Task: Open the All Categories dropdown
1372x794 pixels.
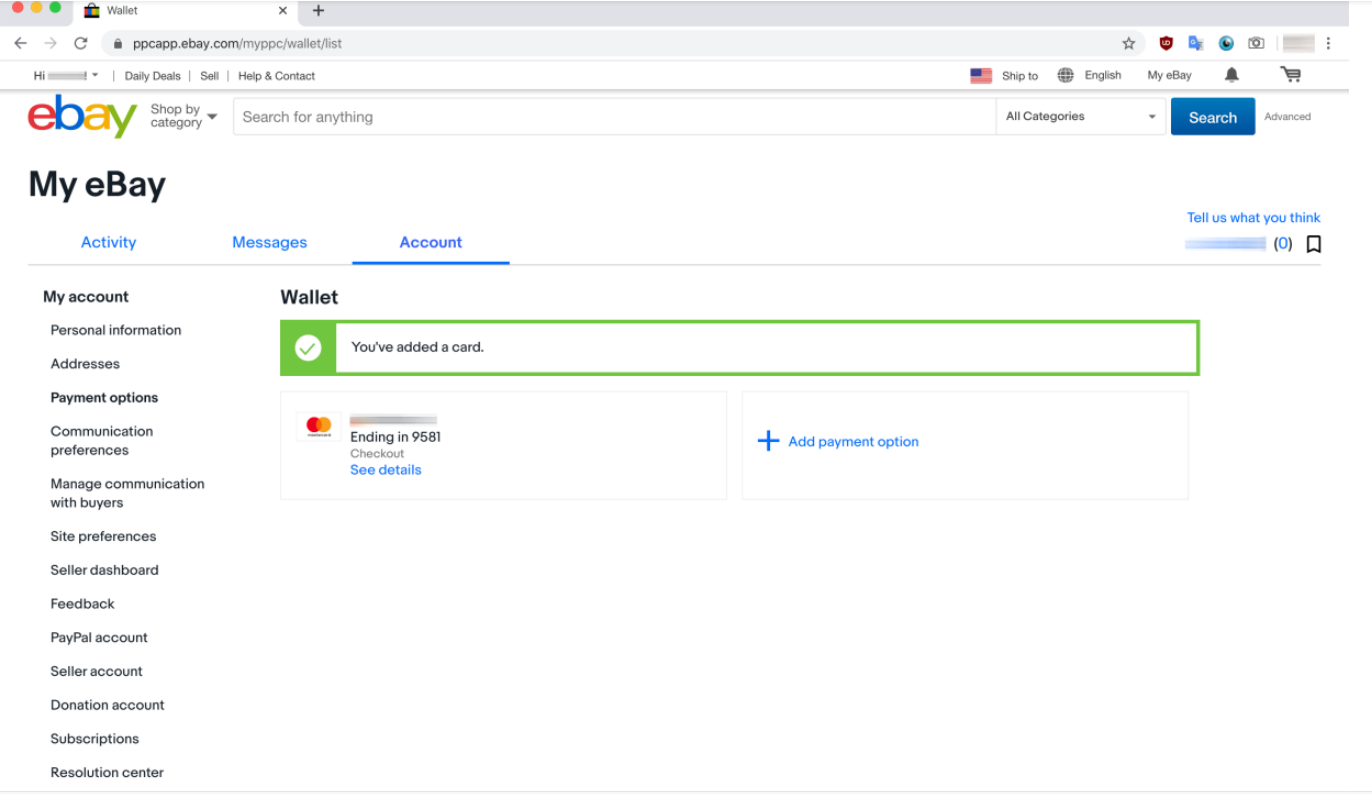Action: 1081,116
